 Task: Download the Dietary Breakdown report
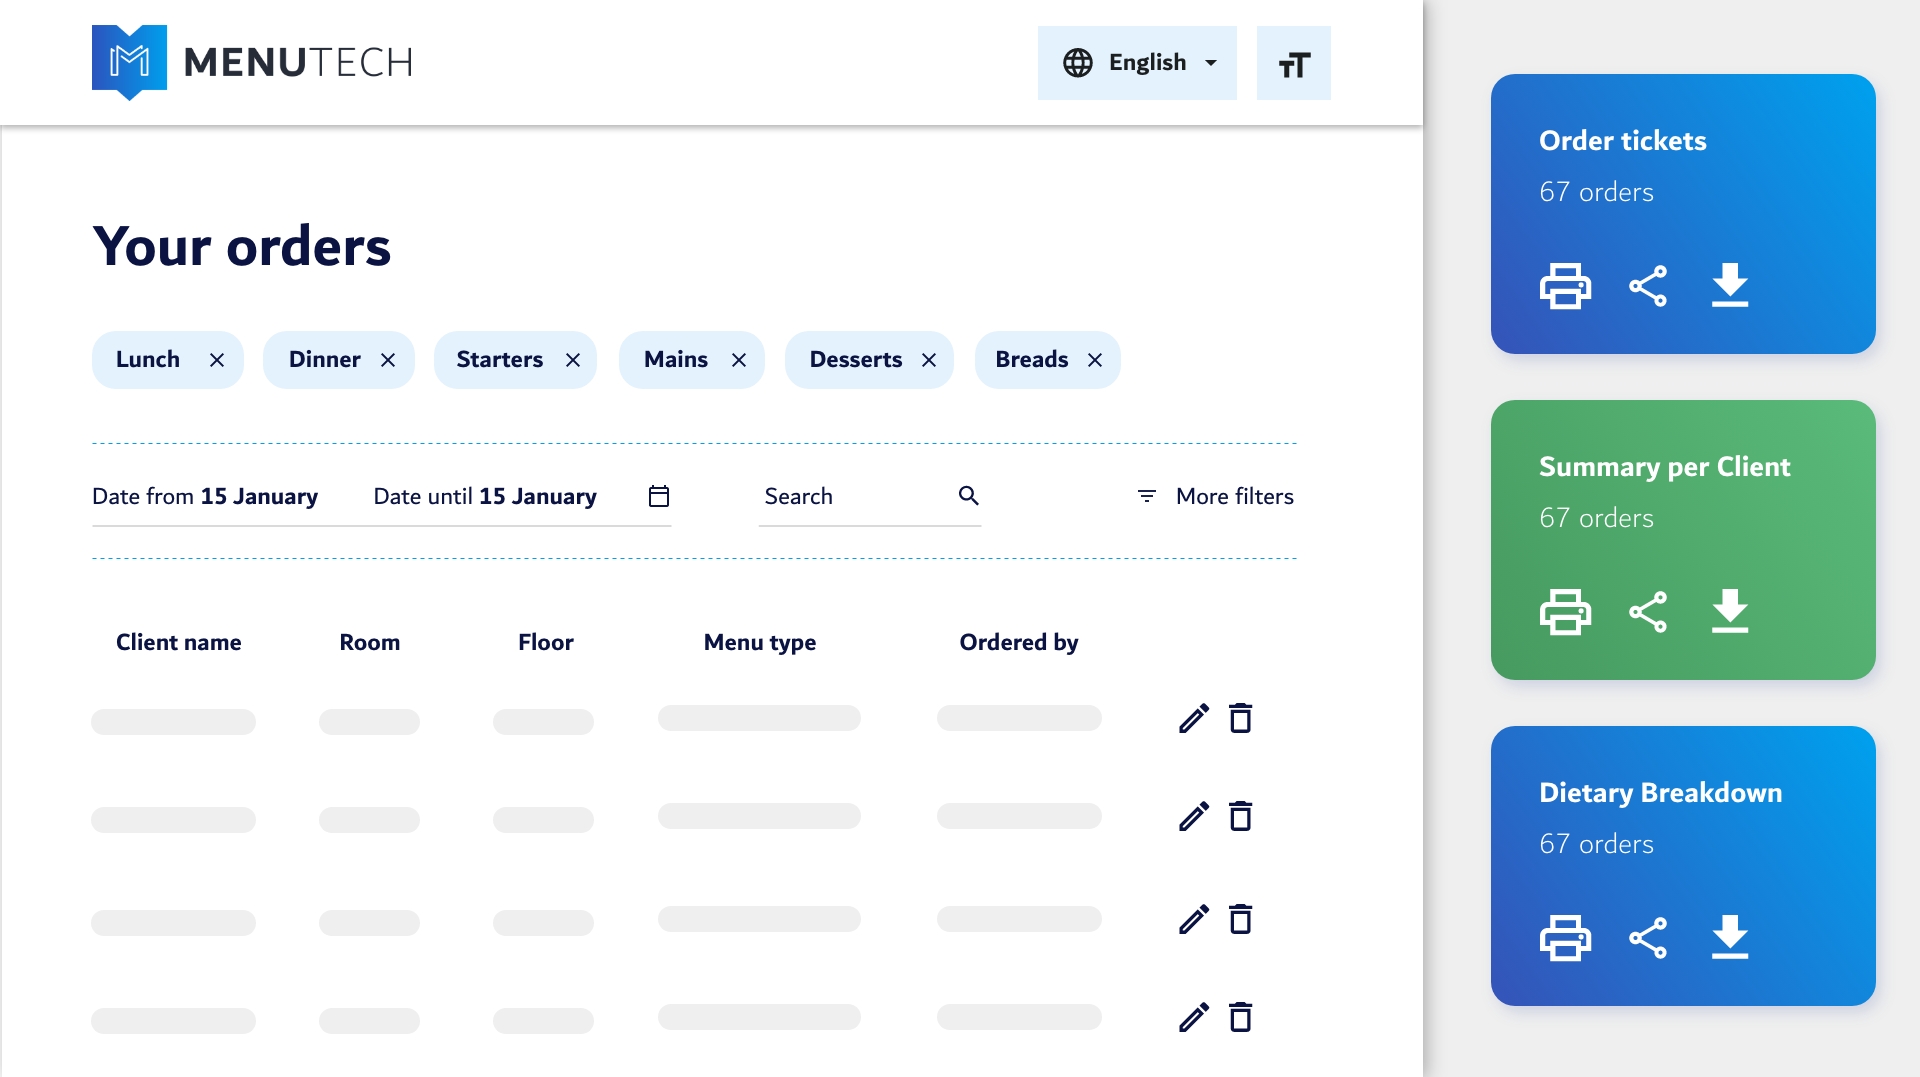pyautogui.click(x=1729, y=938)
